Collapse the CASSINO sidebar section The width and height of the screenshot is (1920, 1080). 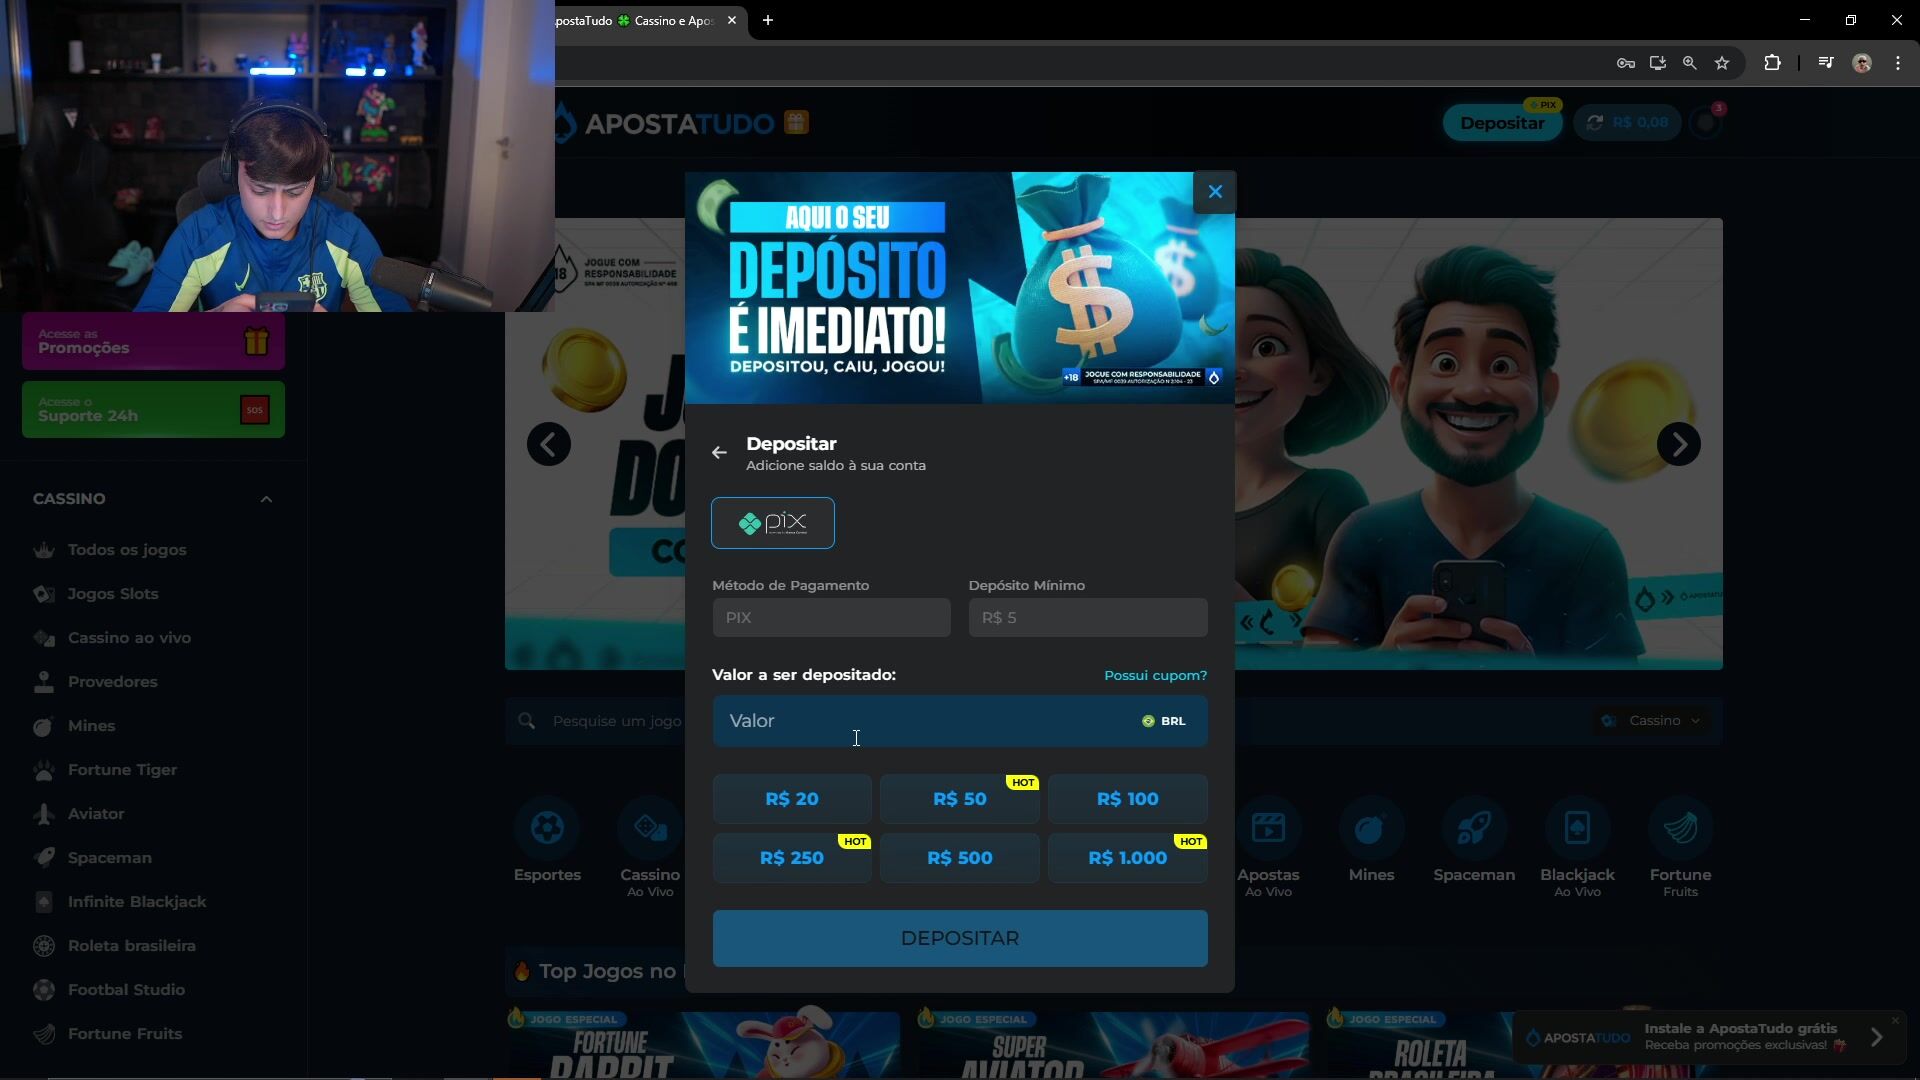266,499
